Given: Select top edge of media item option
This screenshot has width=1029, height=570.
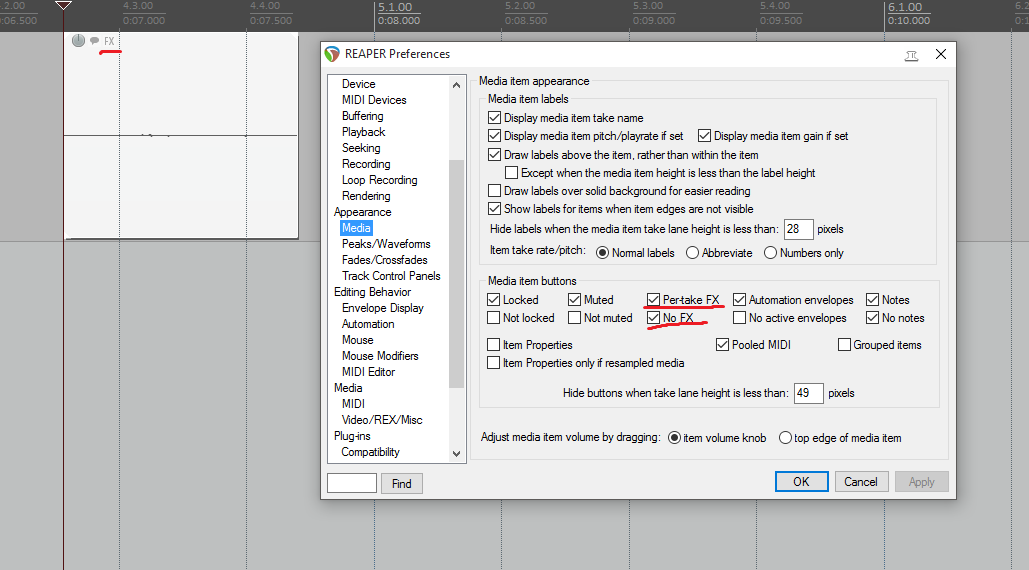Looking at the screenshot, I should pyautogui.click(x=785, y=438).
